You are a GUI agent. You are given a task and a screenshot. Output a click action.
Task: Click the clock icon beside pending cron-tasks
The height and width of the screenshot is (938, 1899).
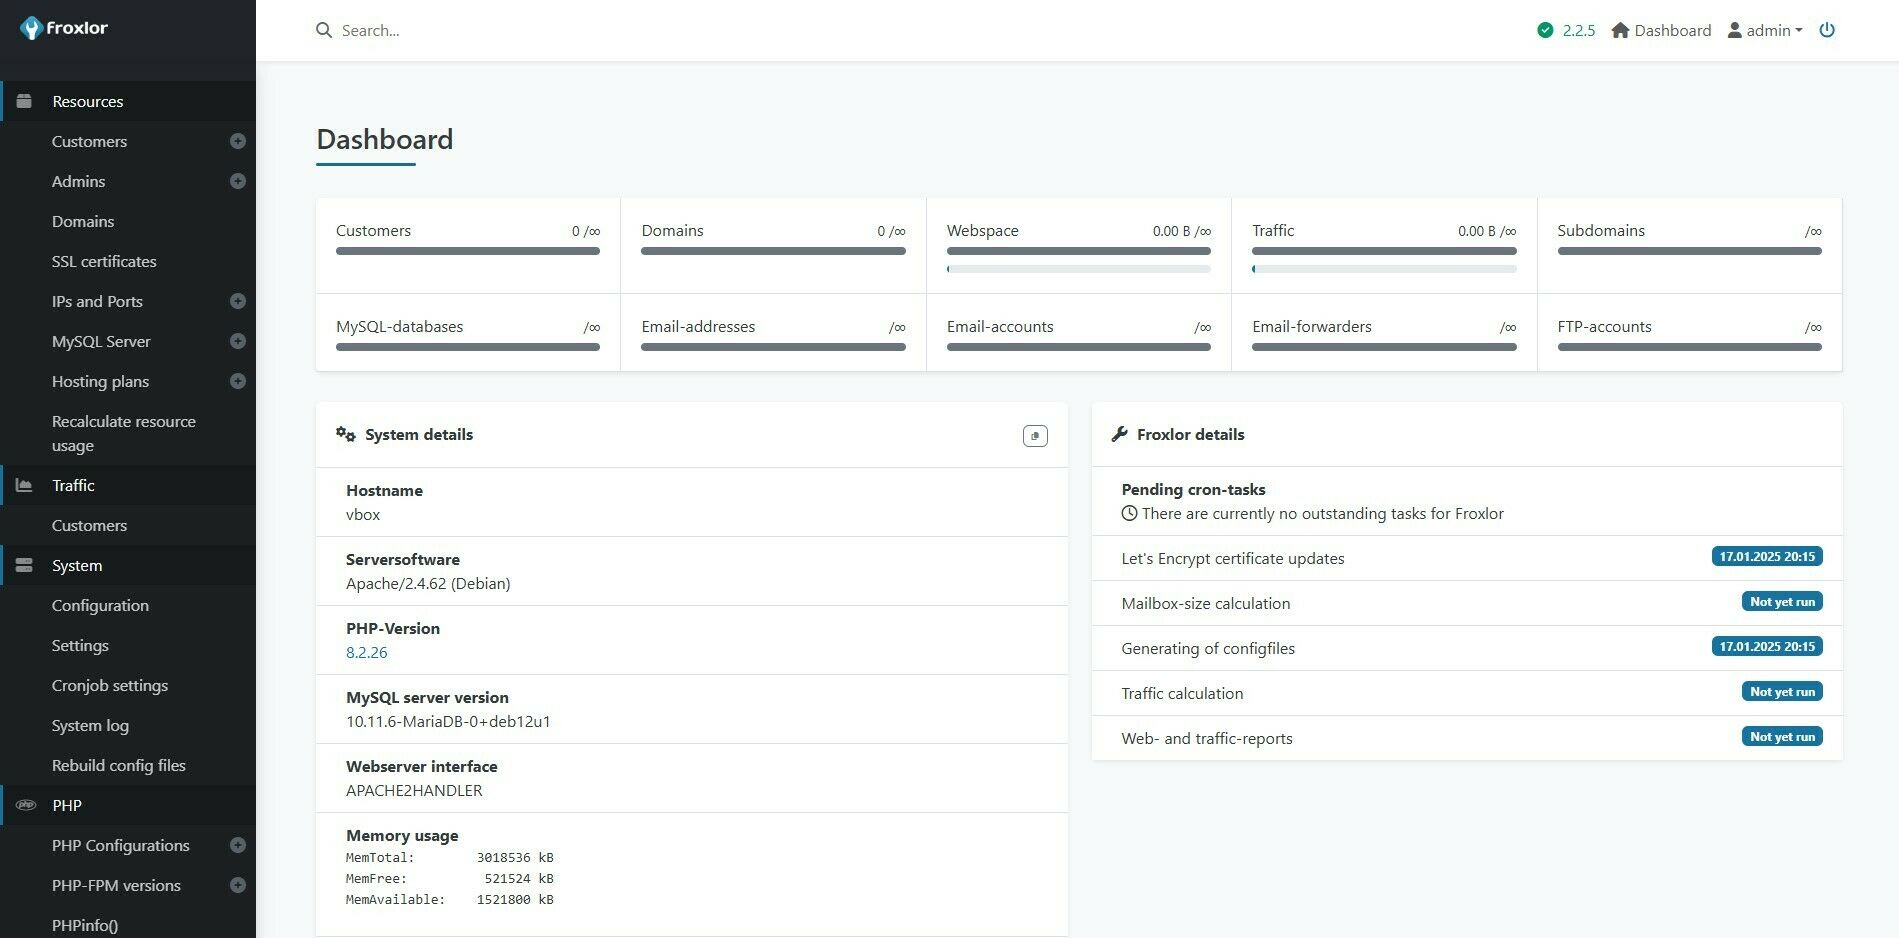pyautogui.click(x=1130, y=513)
